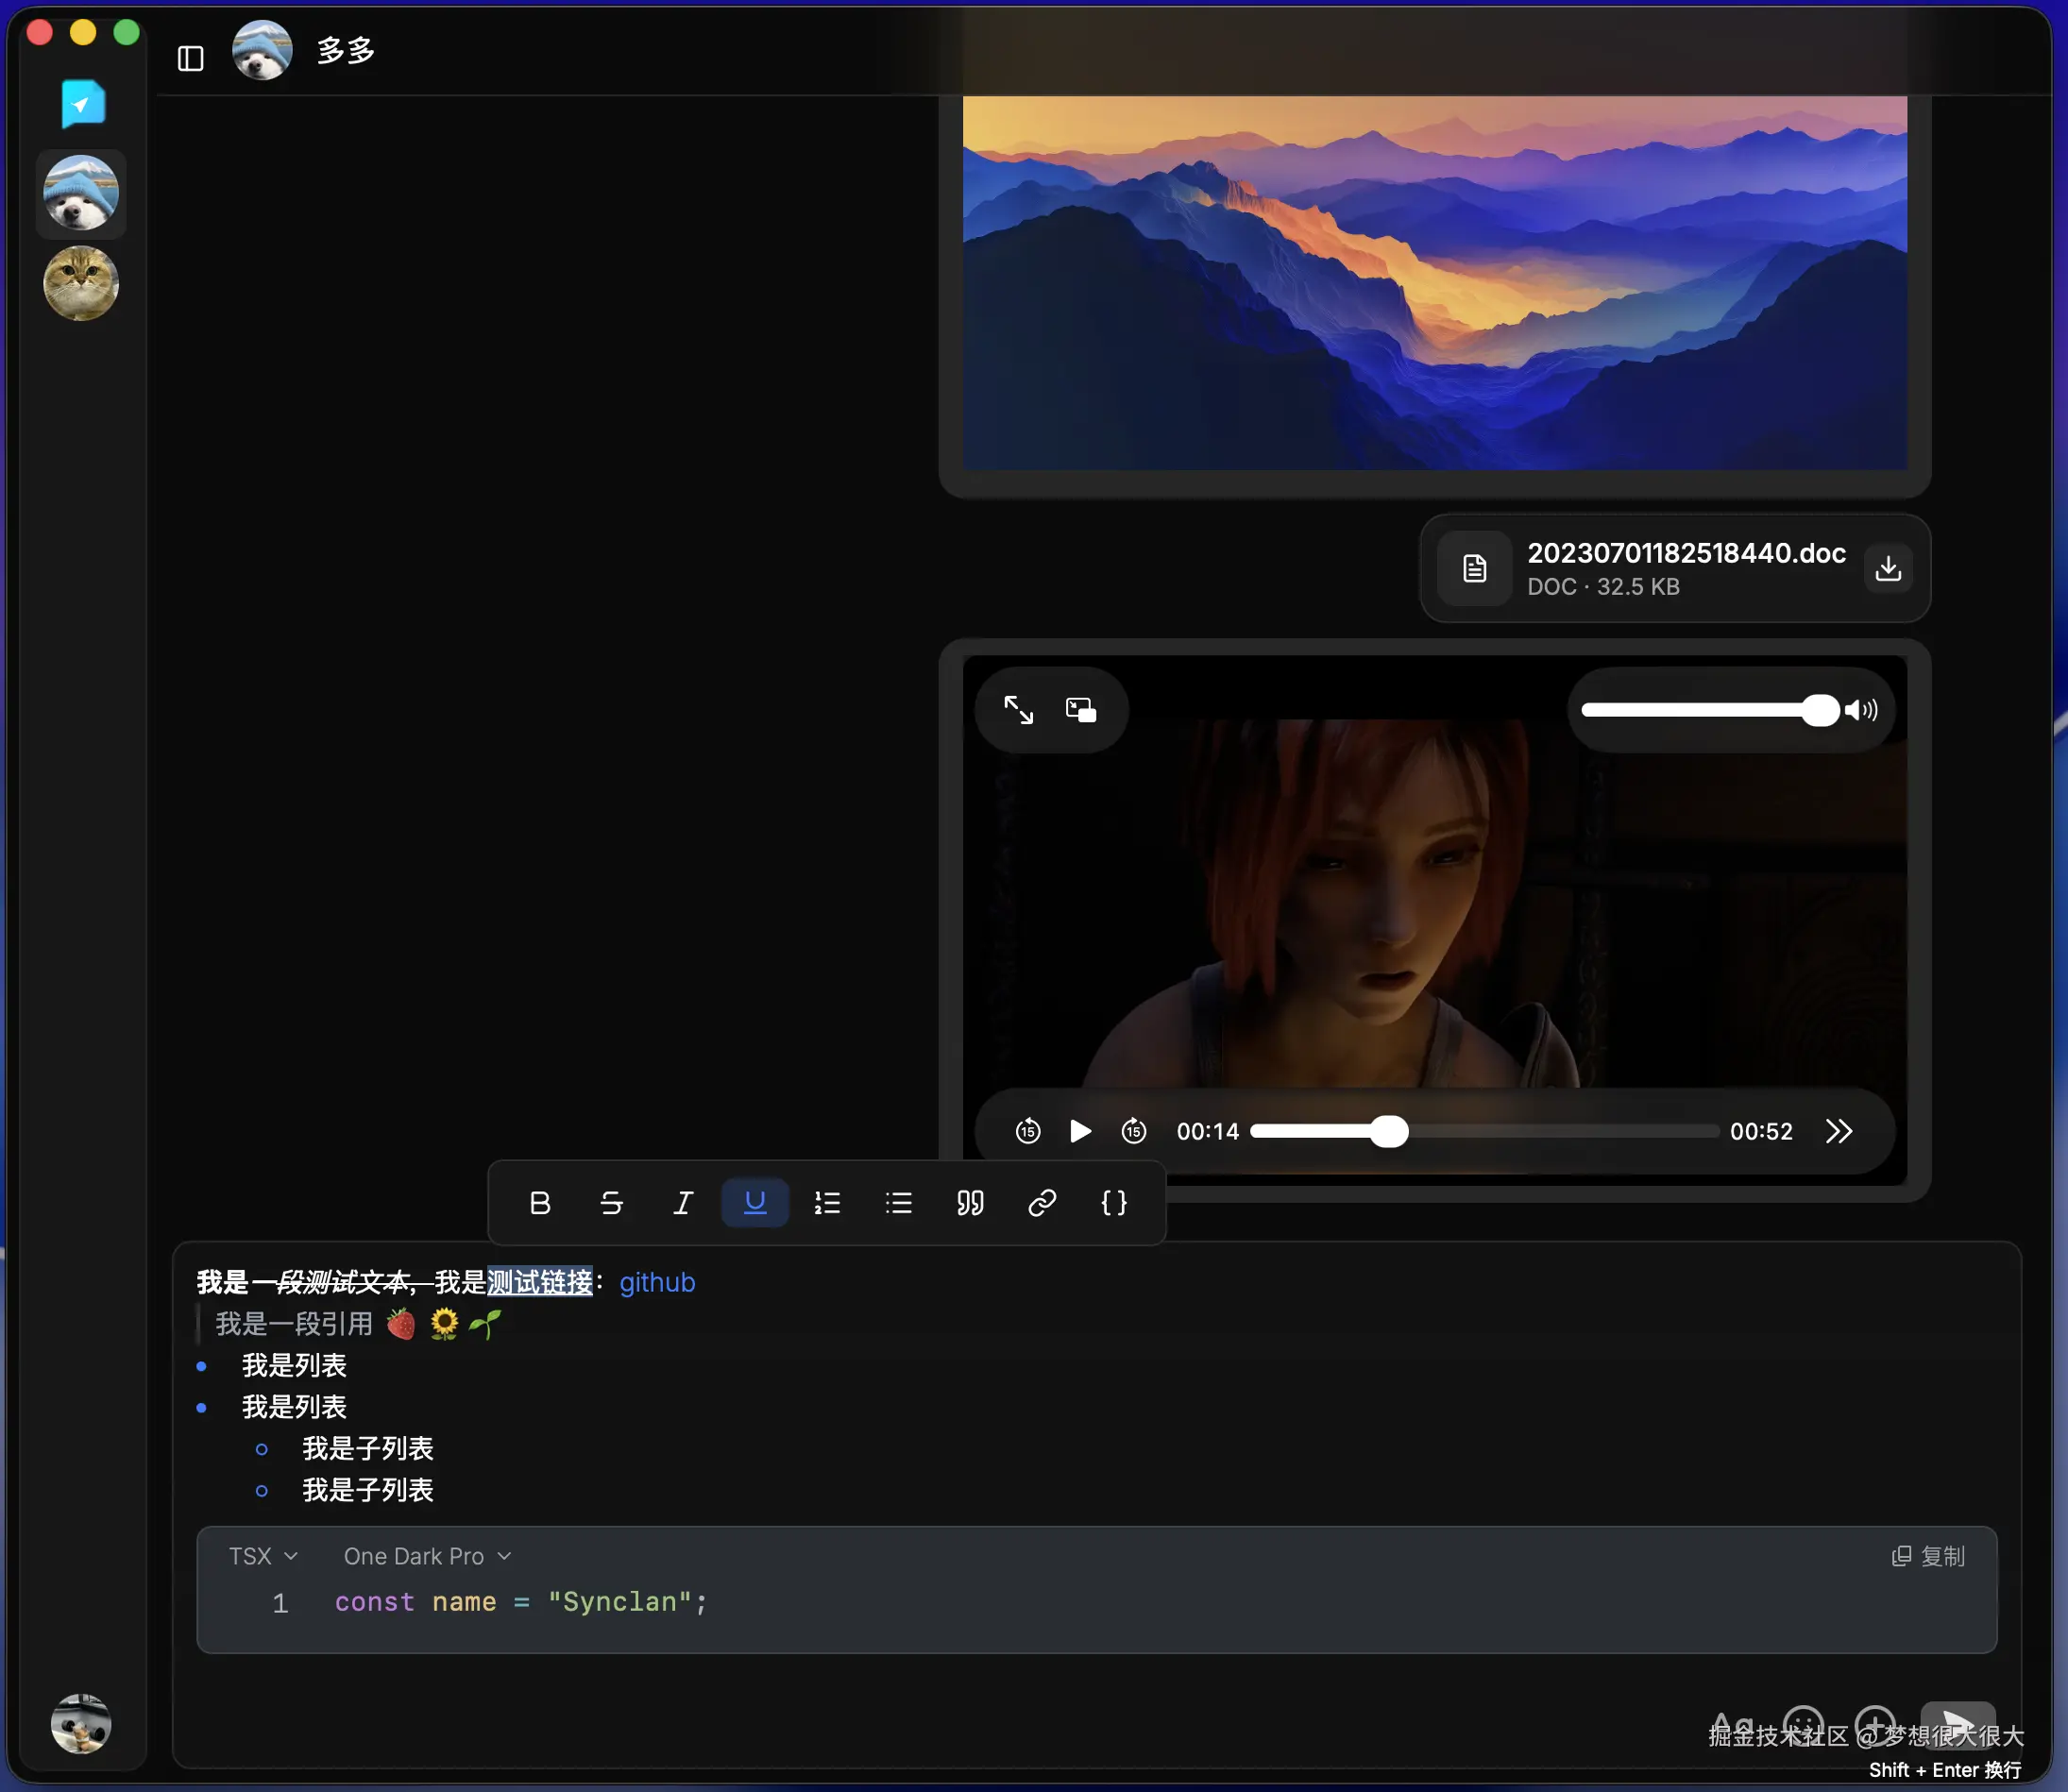
Task: Open the emoji picker
Action: (x=1804, y=1725)
